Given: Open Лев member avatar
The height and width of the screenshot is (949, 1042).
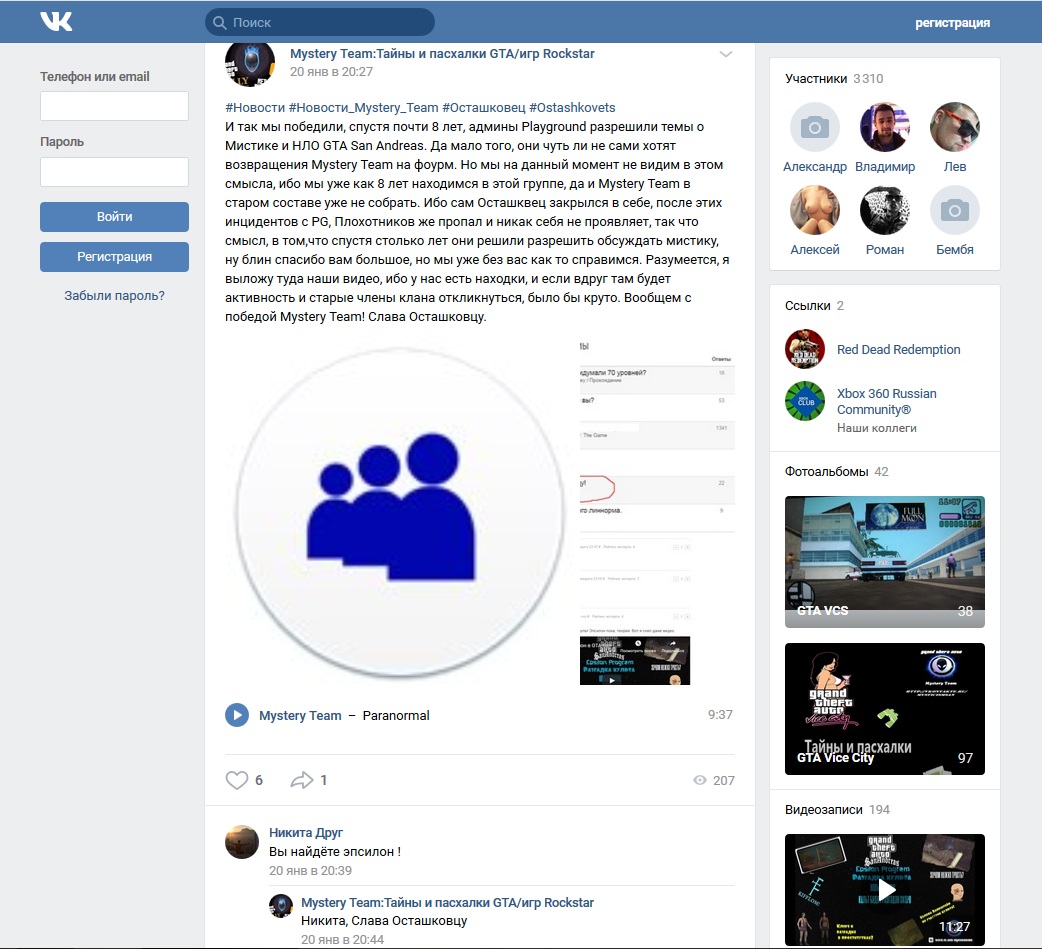Looking at the screenshot, I should click(x=954, y=127).
